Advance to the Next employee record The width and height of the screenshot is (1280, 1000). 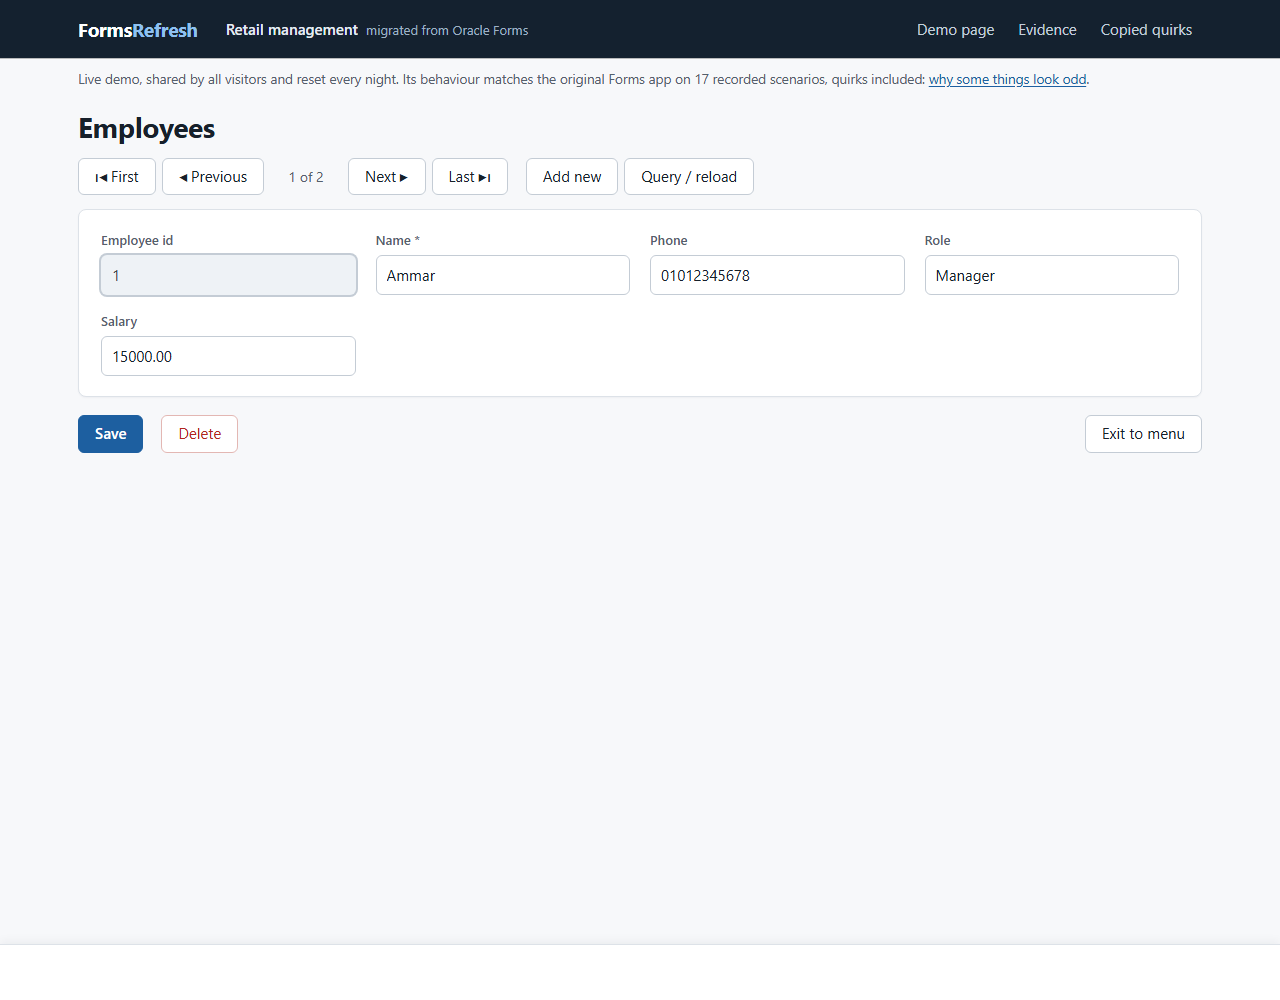[387, 177]
